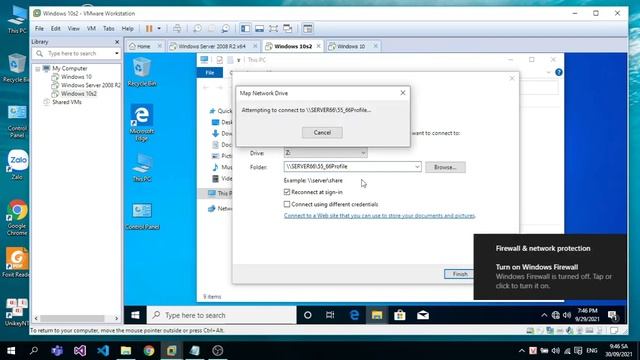Open the VMware View menu
This screenshot has width=640, height=360.
pos(73,29)
